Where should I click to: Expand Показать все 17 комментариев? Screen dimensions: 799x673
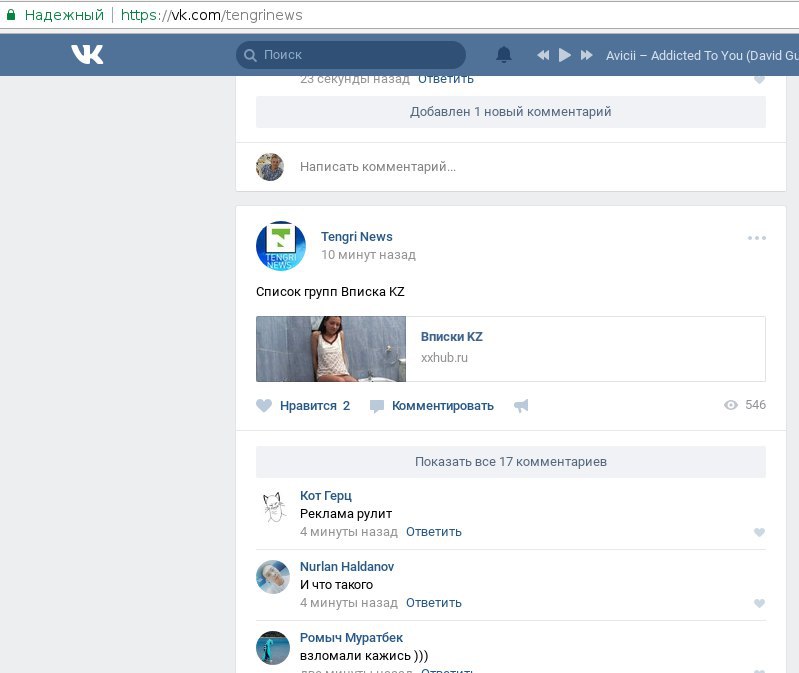click(x=511, y=462)
